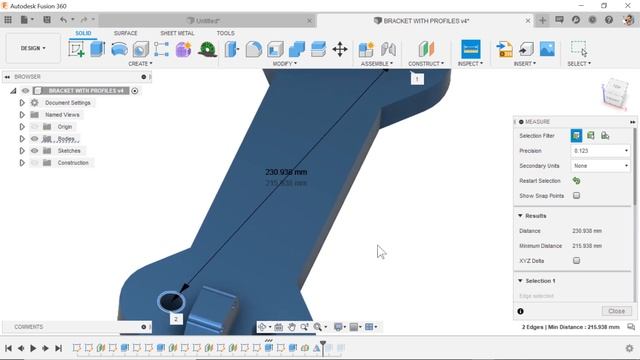640x360 pixels.
Task: Select the Combine tool
Action: [297, 49]
